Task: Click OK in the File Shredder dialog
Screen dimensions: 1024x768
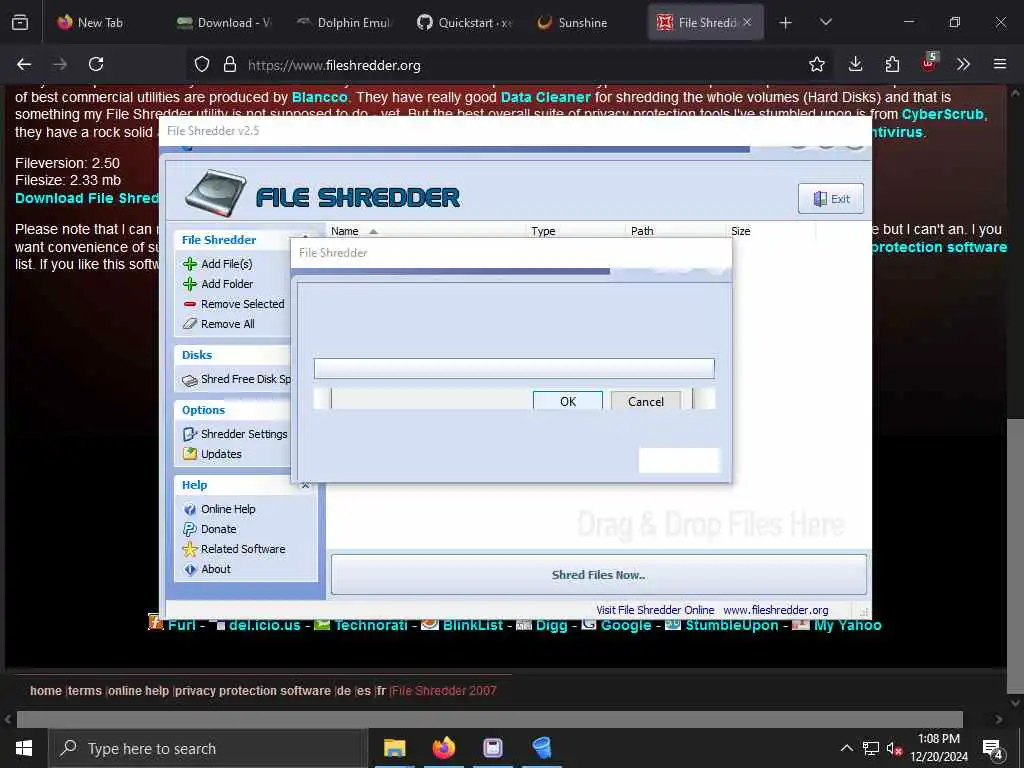Action: 568,401
